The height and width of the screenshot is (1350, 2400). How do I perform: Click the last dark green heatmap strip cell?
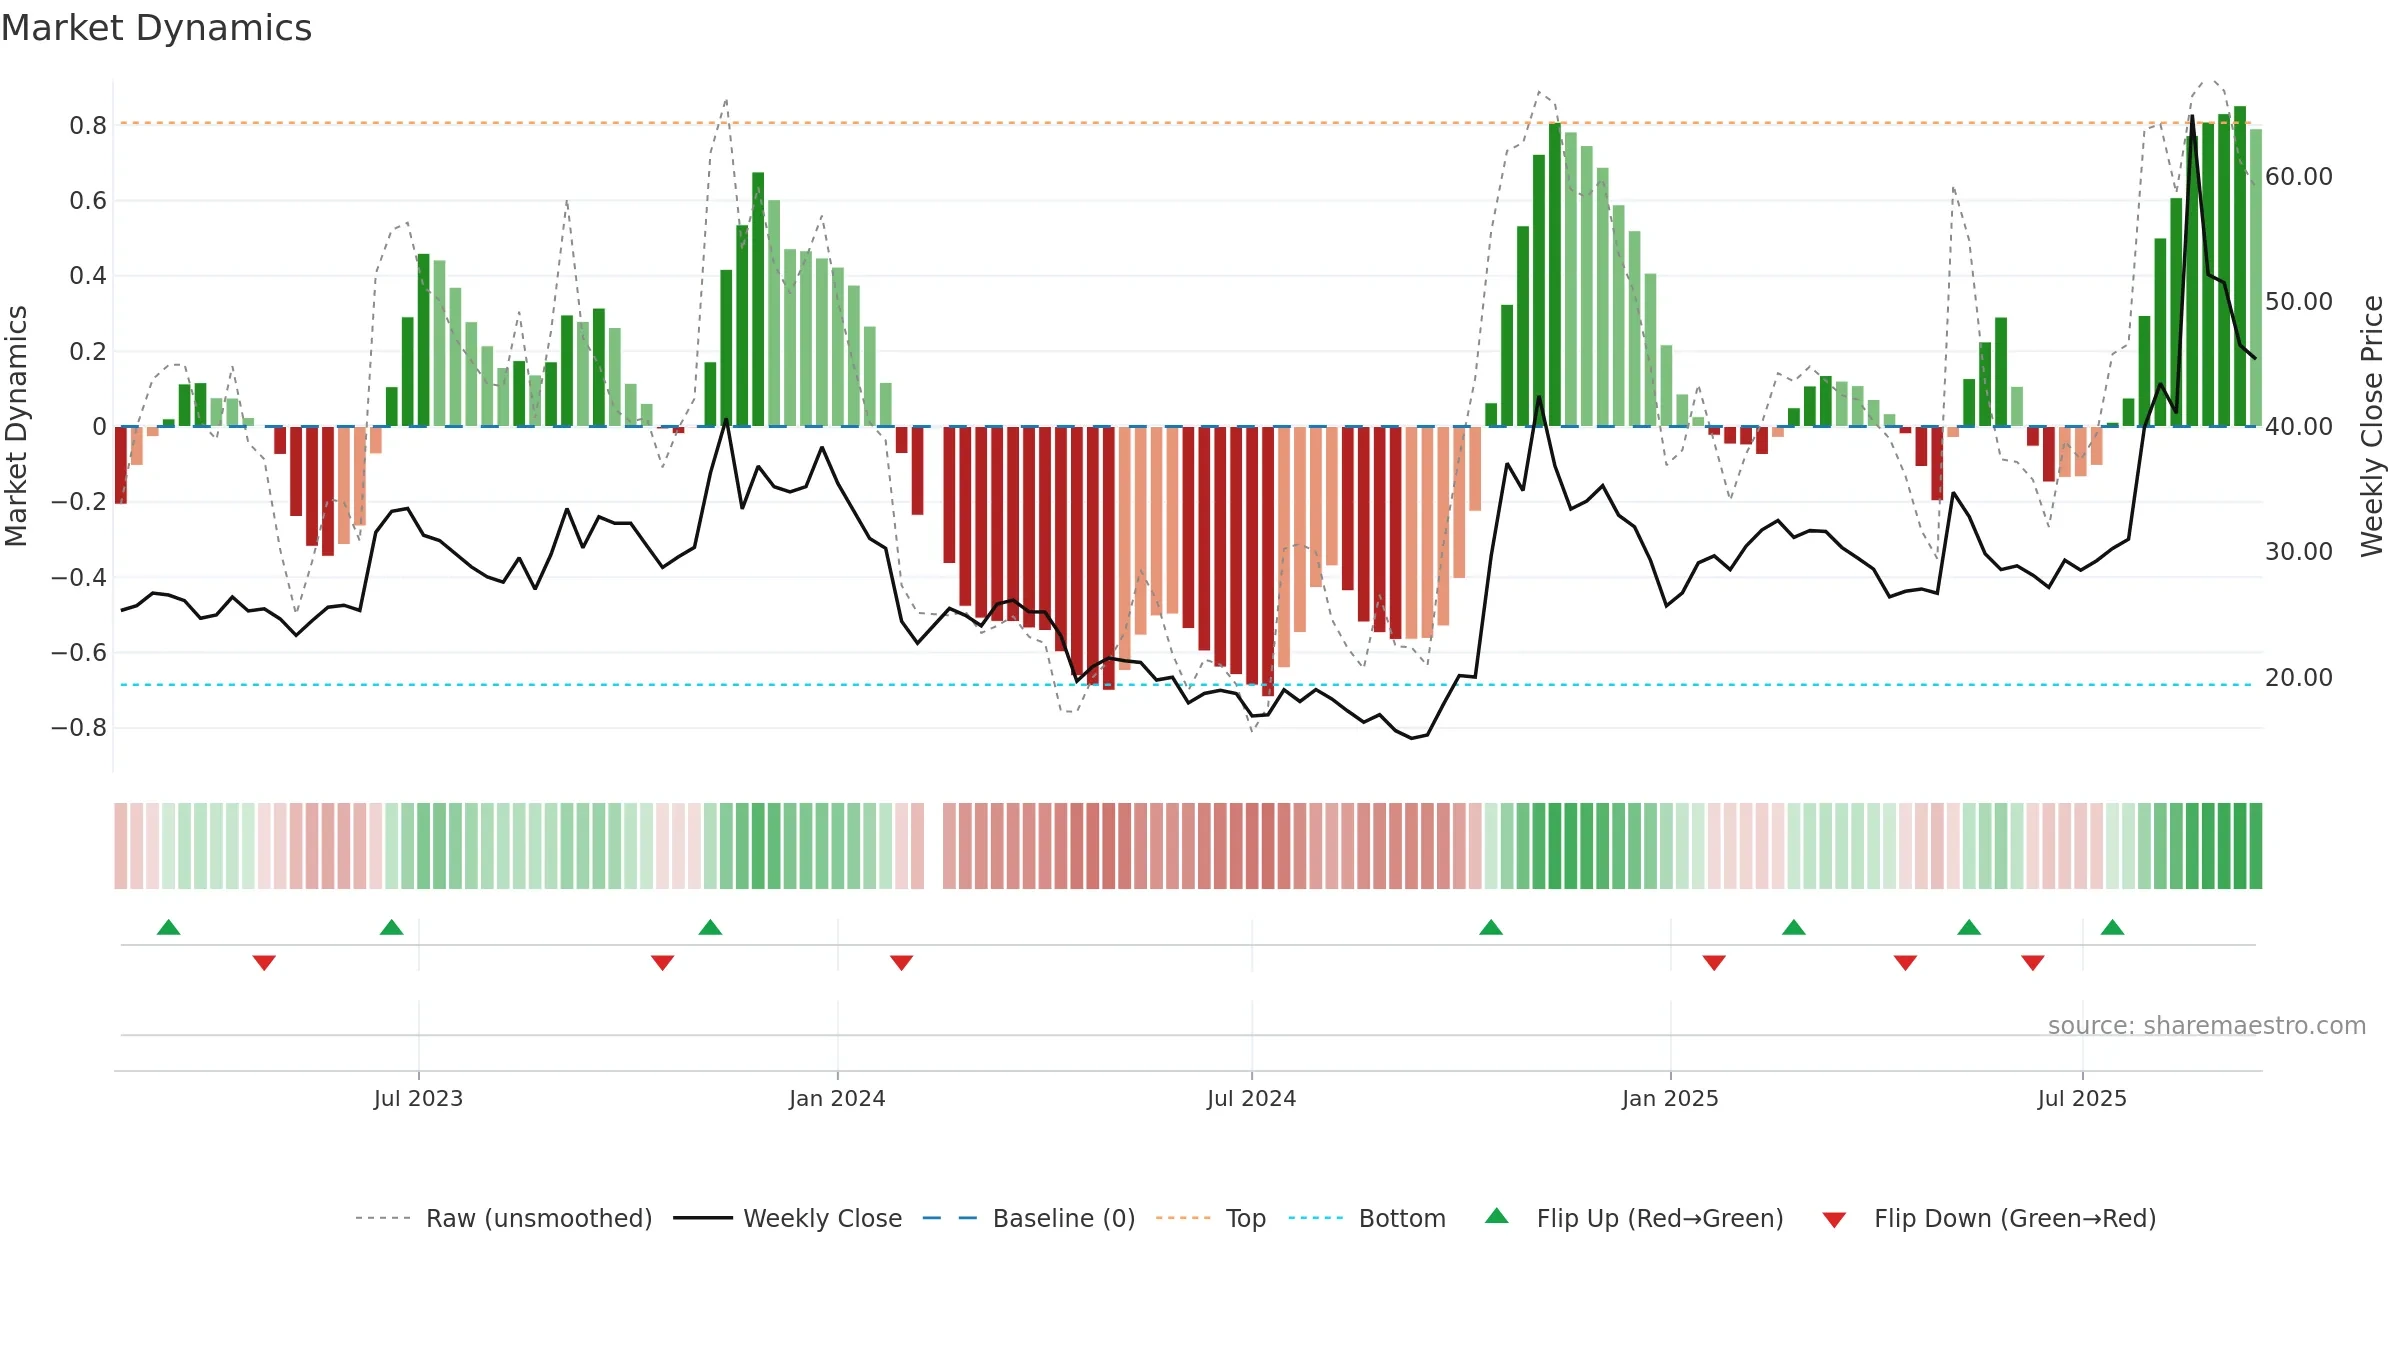click(2255, 846)
